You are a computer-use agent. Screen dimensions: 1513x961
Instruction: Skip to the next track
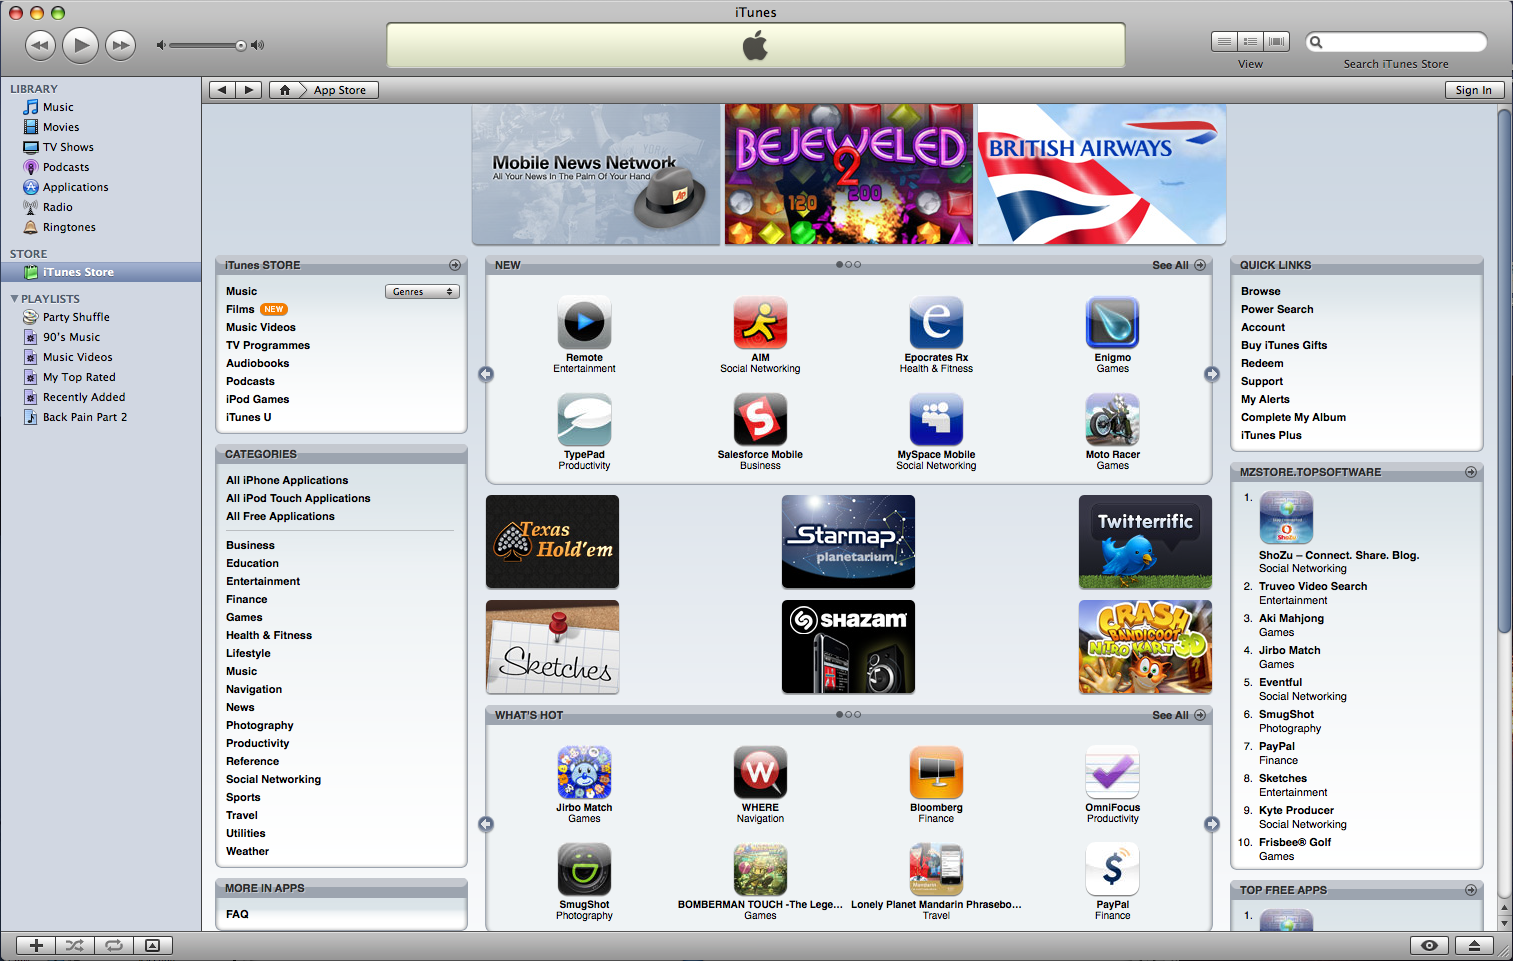(121, 45)
